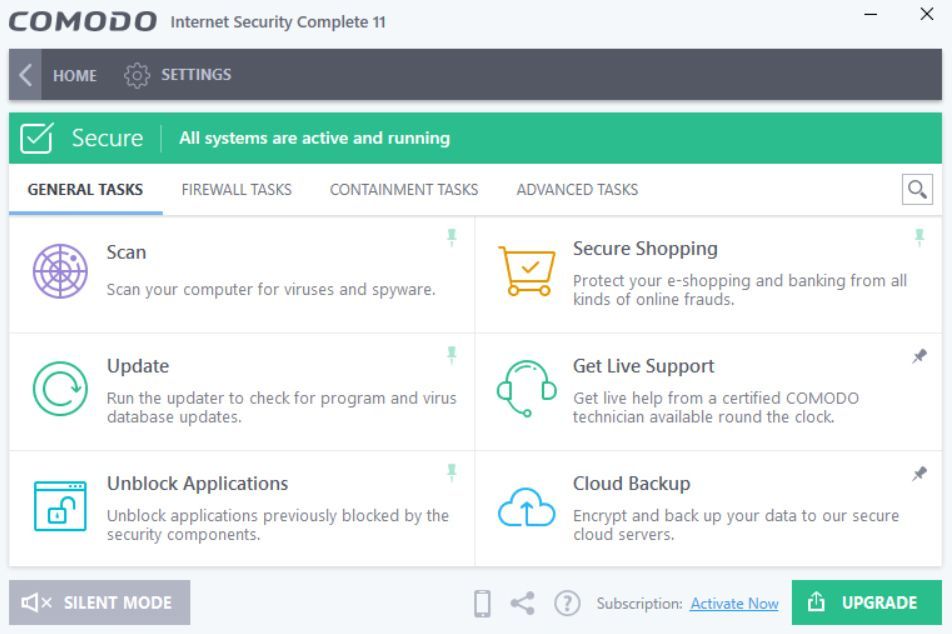
Task: Click the Get Live Support title
Action: coord(644,366)
